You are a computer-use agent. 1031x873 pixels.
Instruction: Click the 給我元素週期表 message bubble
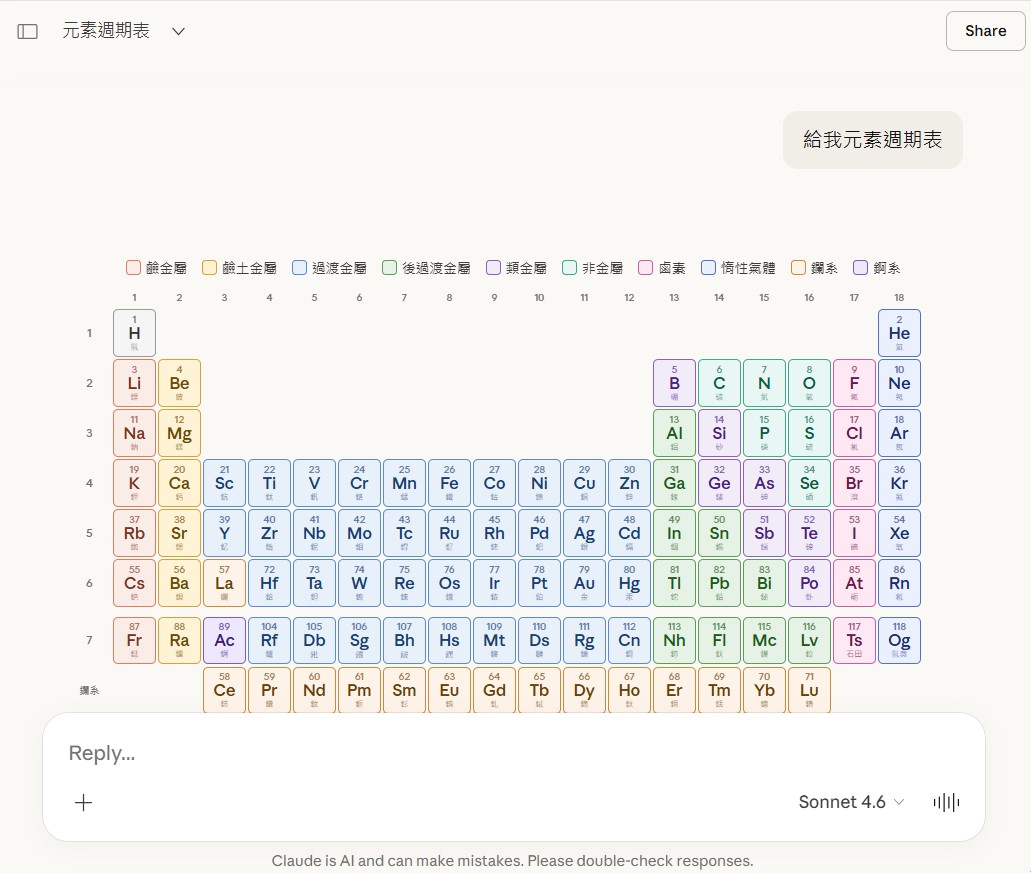pyautogui.click(x=872, y=139)
